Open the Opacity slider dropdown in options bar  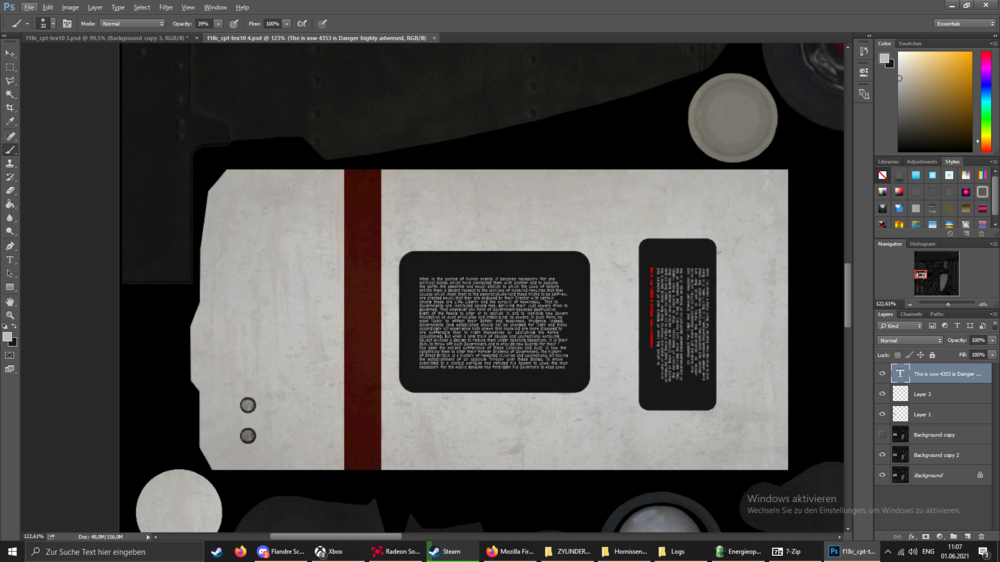(x=218, y=24)
